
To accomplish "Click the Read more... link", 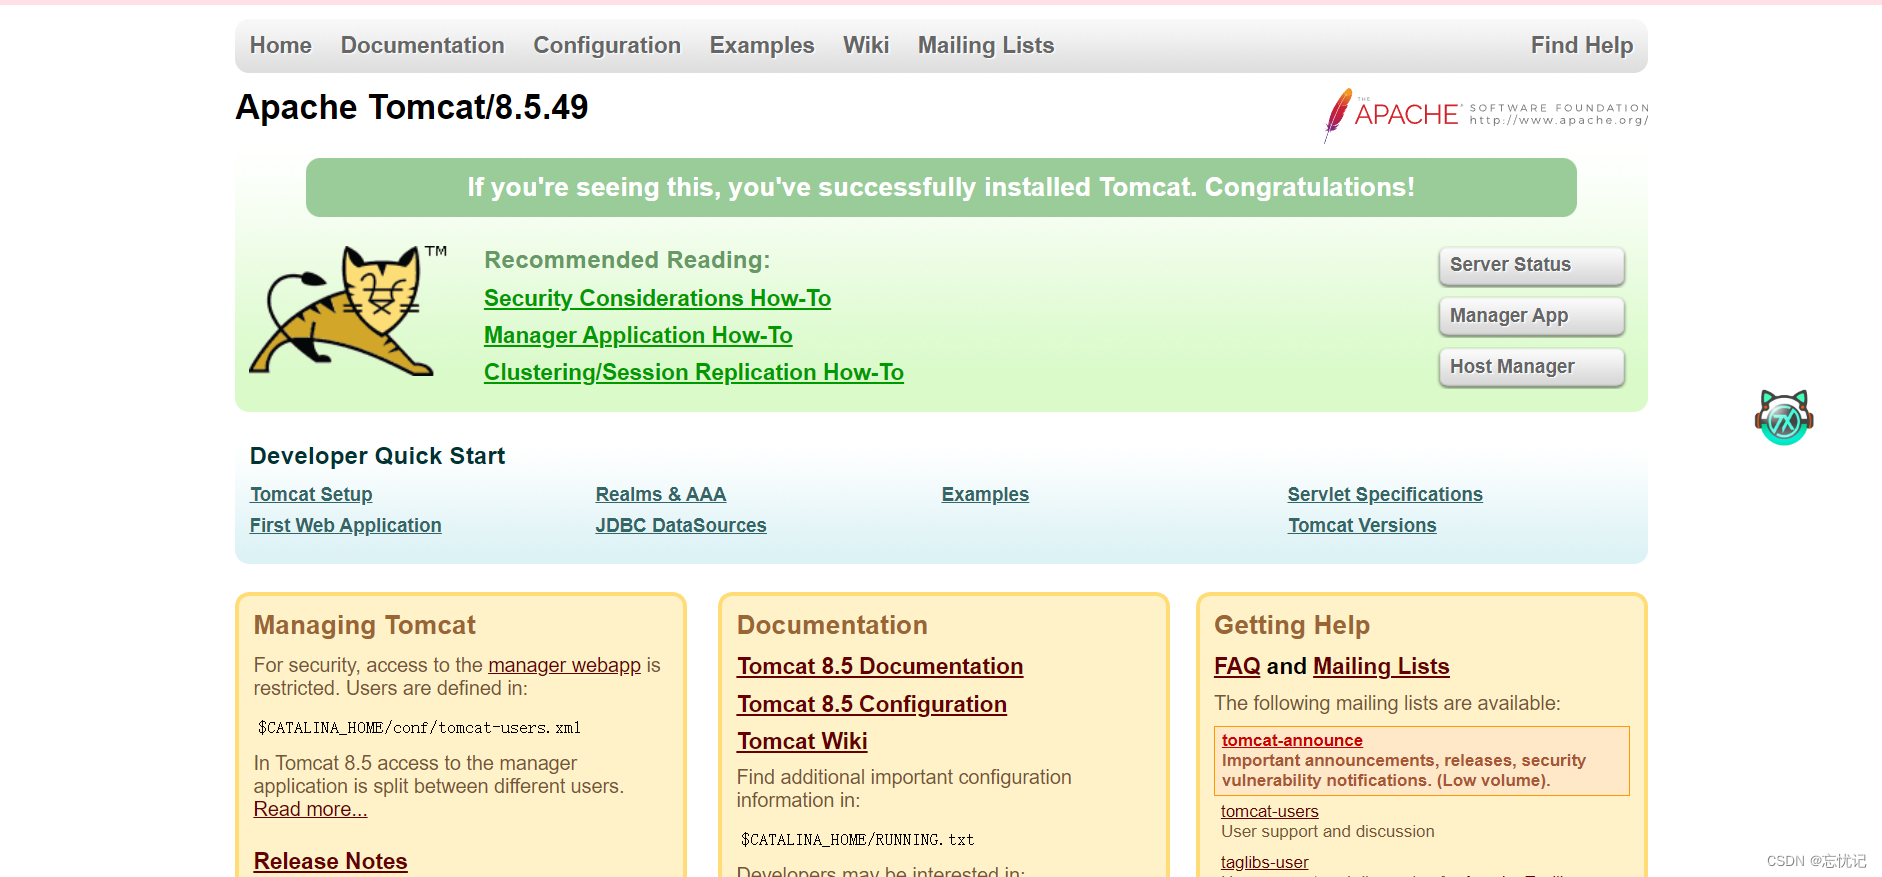I will coord(310,809).
